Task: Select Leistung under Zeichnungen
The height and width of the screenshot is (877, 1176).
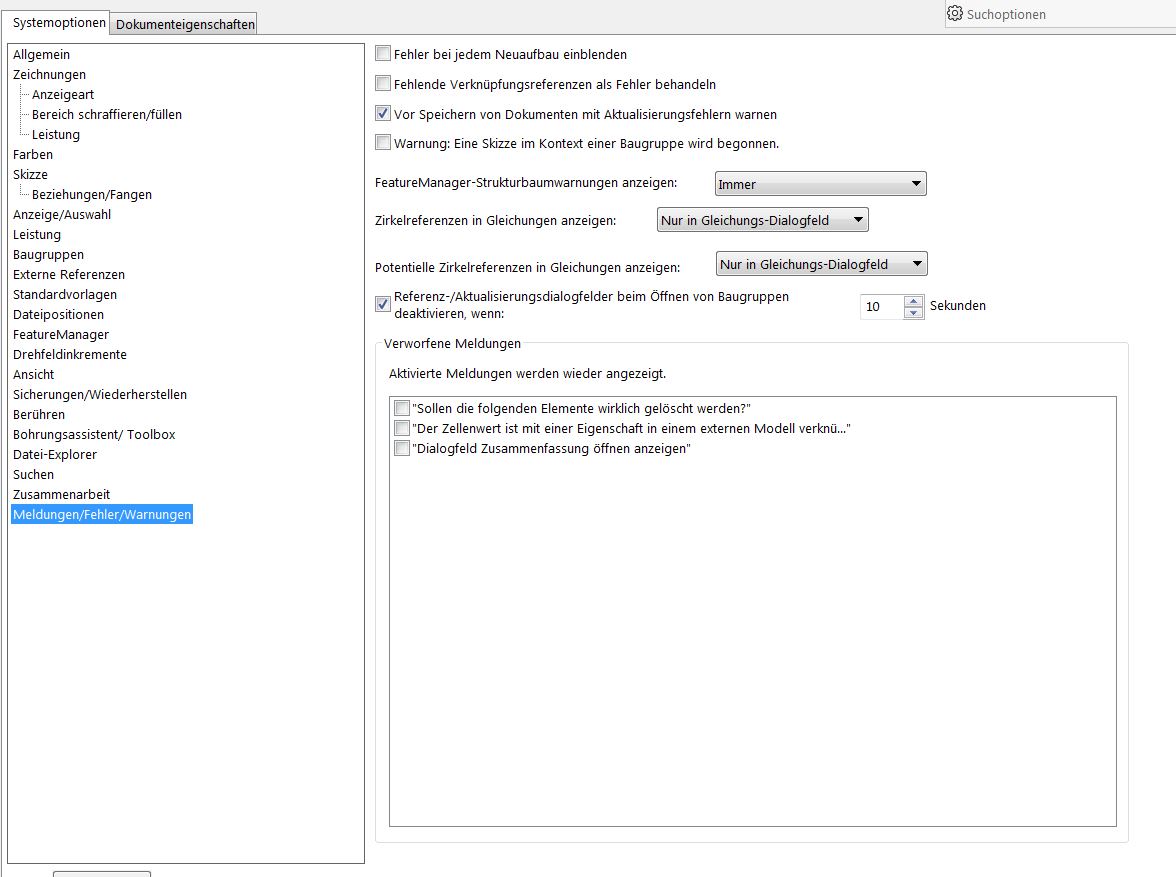Action: (x=56, y=134)
